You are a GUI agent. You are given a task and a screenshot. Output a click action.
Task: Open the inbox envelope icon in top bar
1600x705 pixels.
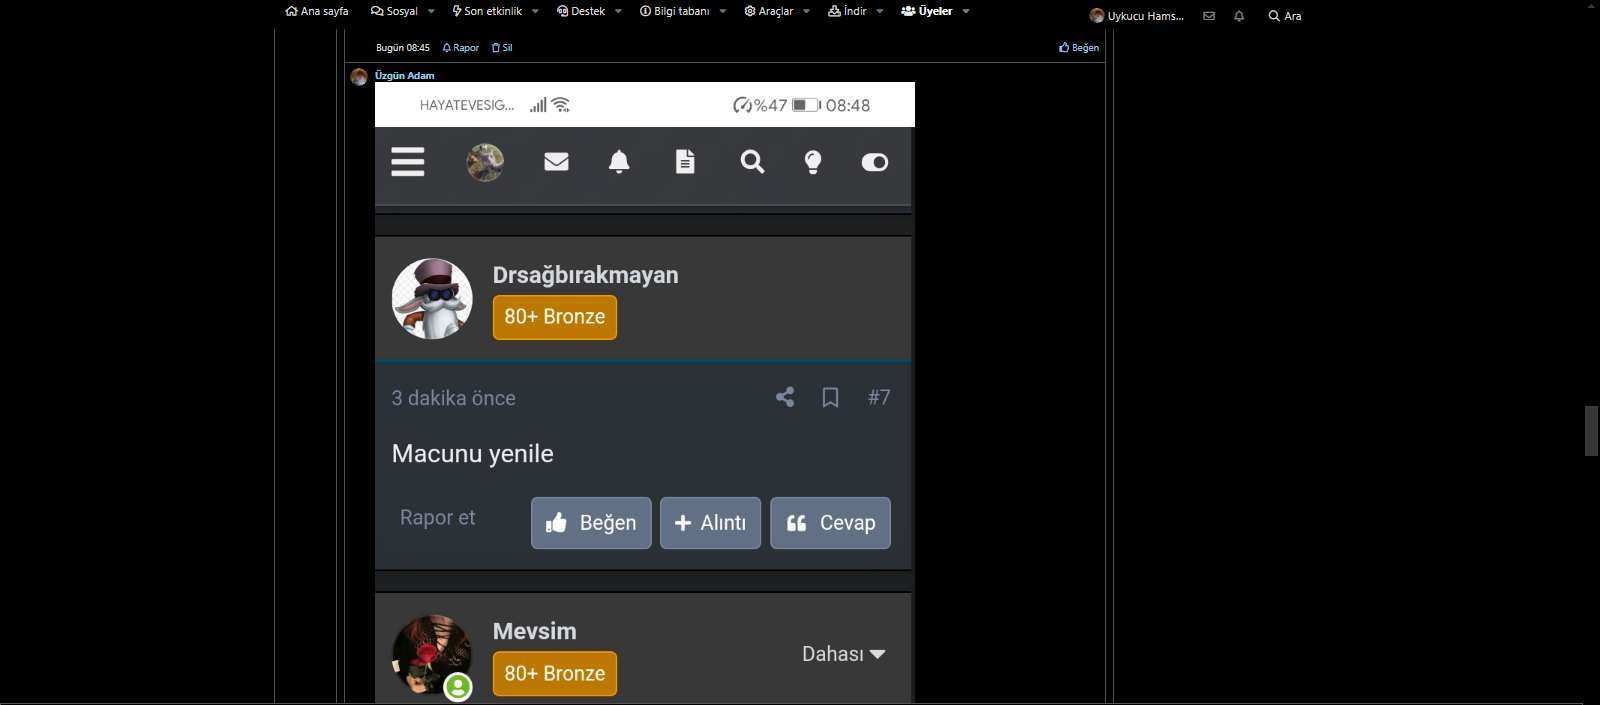click(x=1209, y=16)
